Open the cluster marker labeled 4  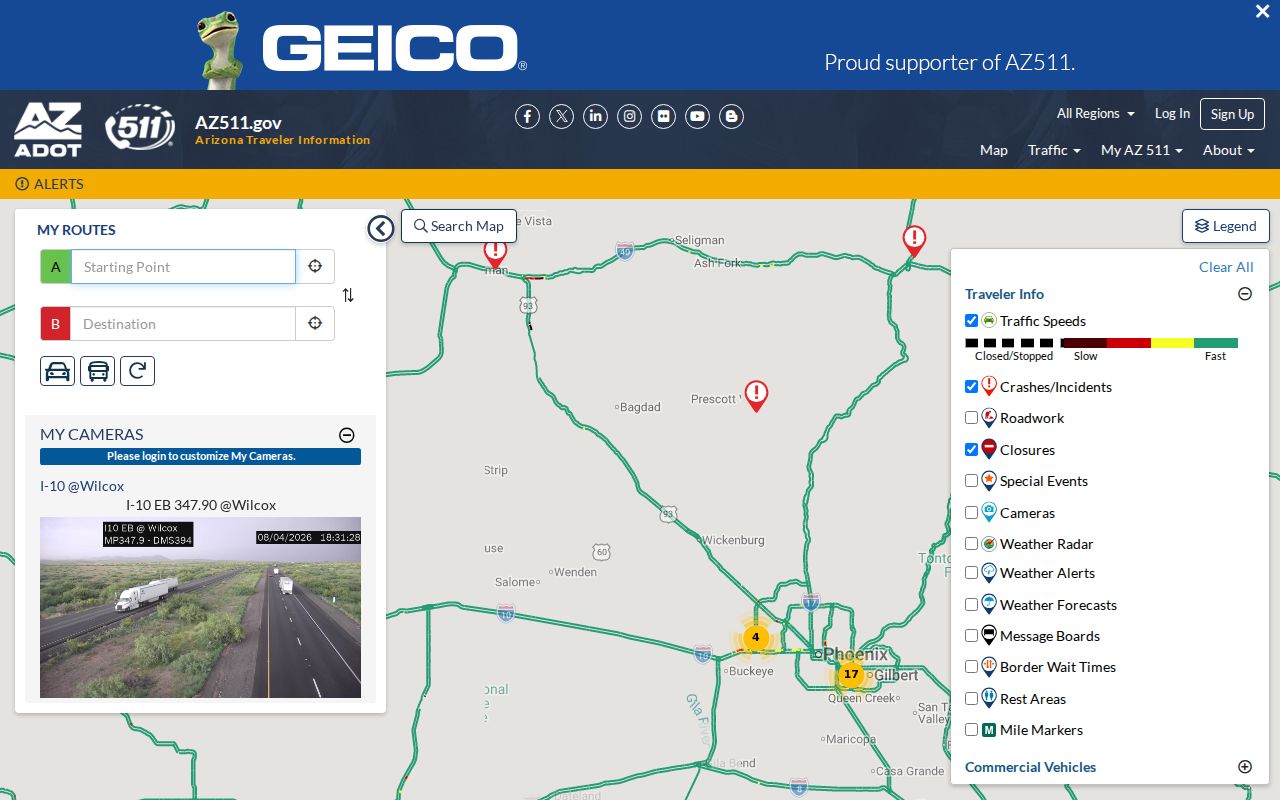[756, 637]
